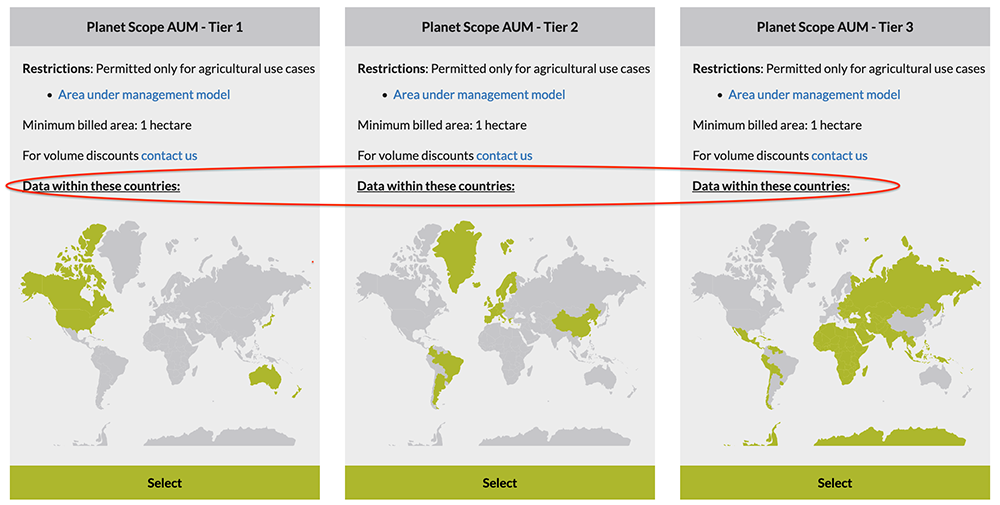This screenshot has height=505, width=1000.
Task: Click the Planet Scope AUM - Tier 3 header
Action: [x=835, y=27]
